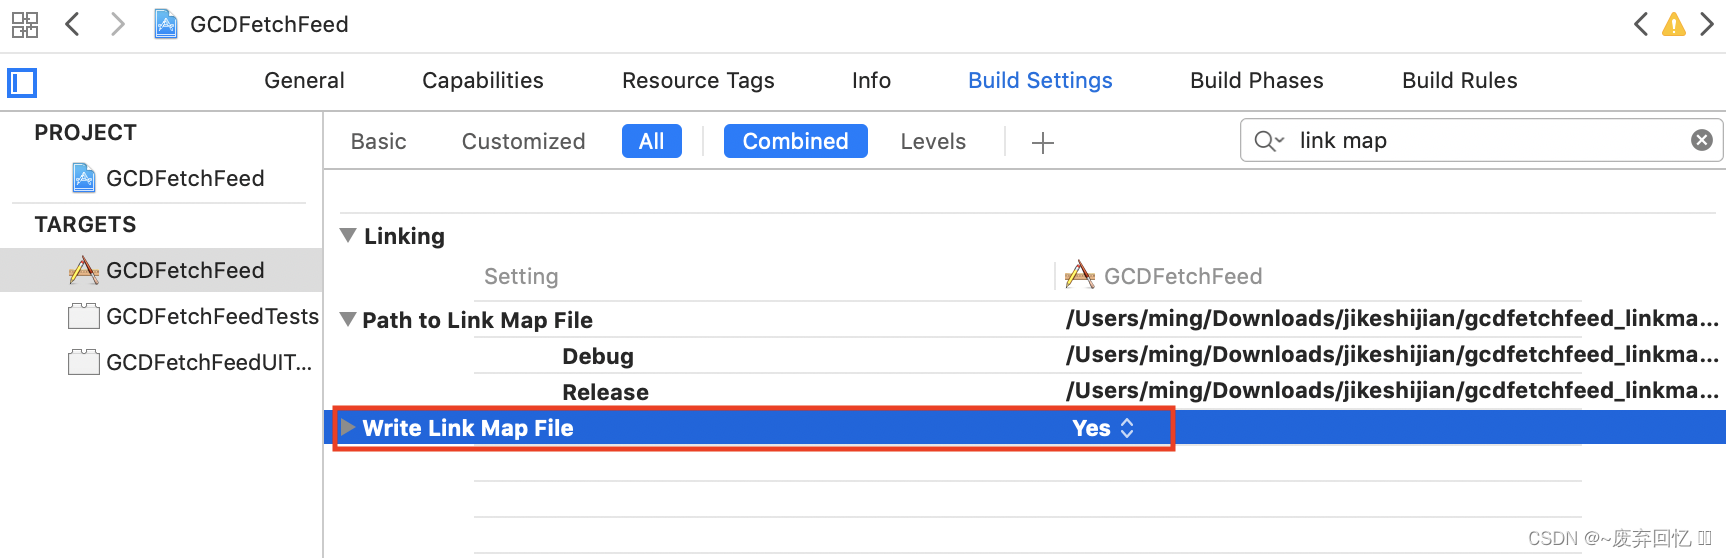
Task: Click the yellow warning triangle icon
Action: click(x=1674, y=24)
